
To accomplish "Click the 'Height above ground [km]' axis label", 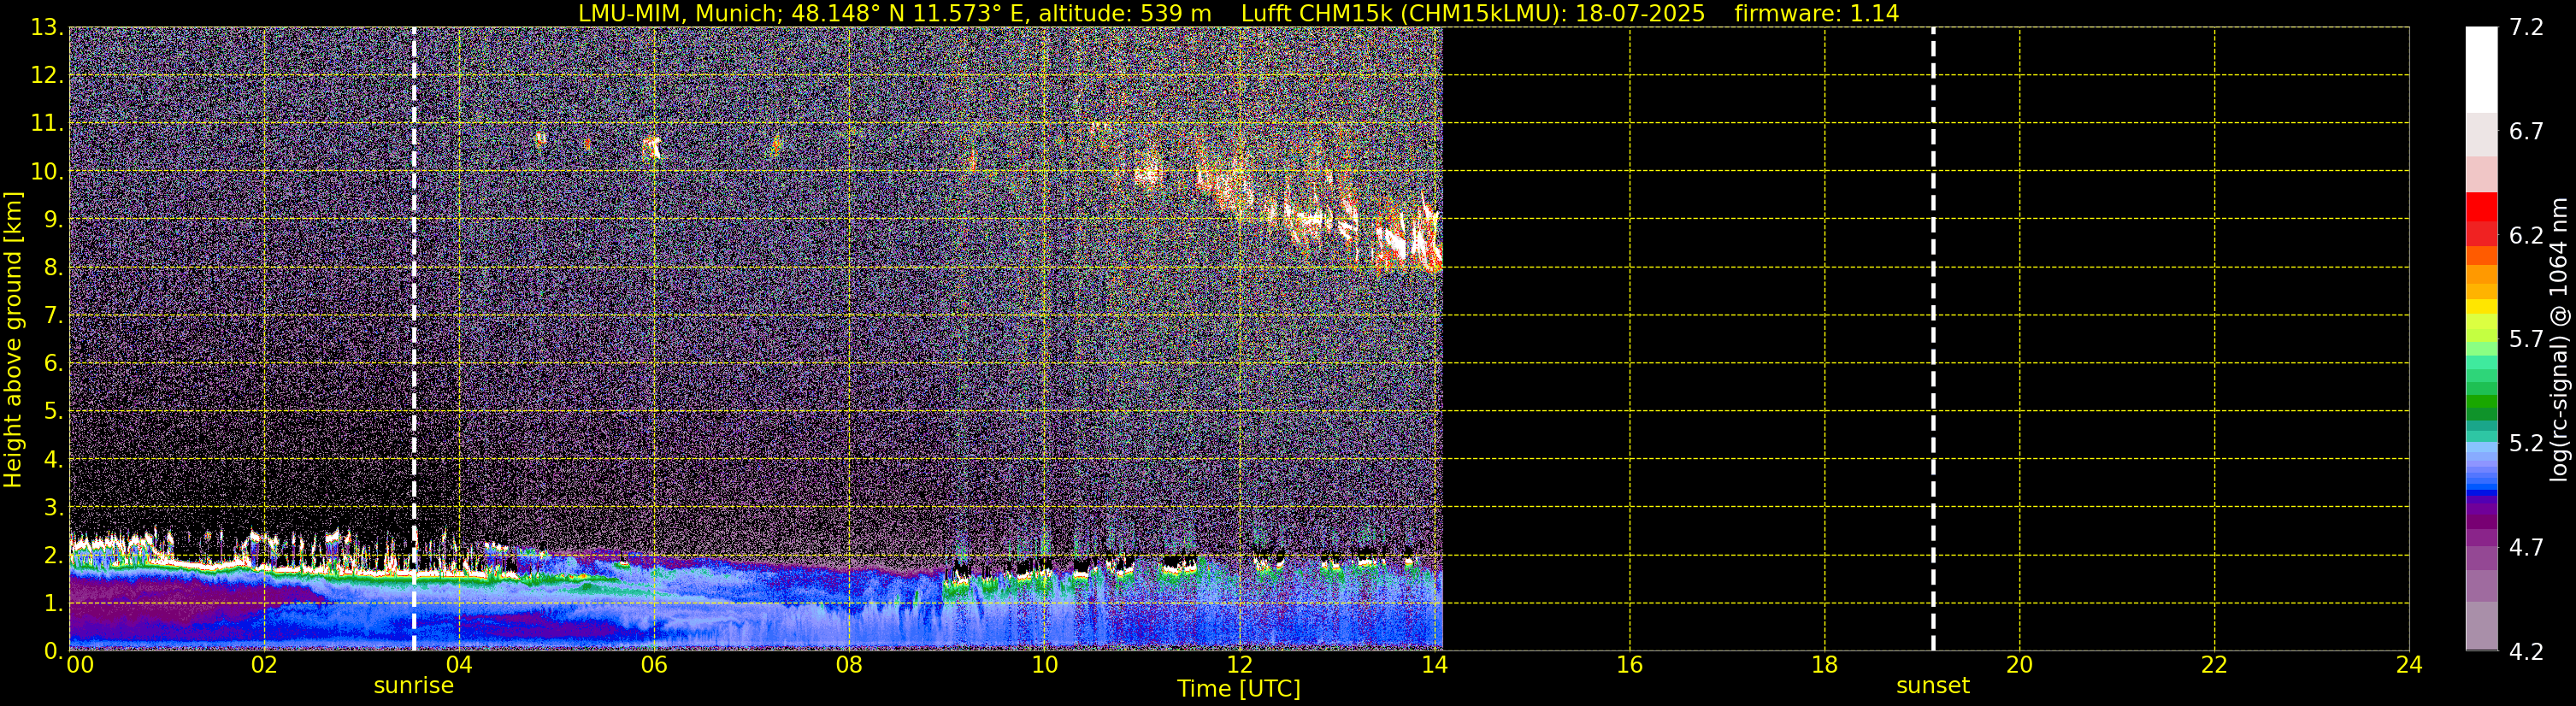I will point(13,339).
